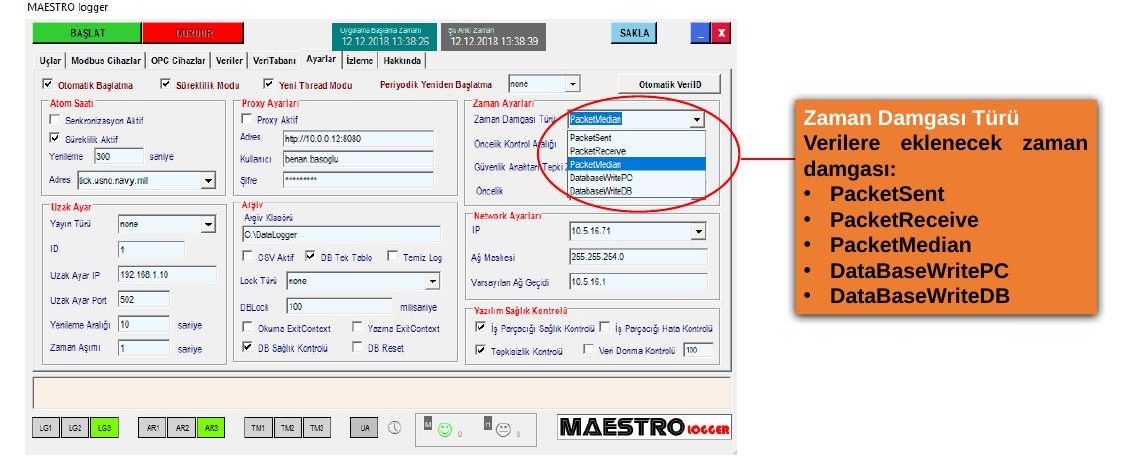Switch to the Modbus Cihazlar tab
The width and height of the screenshot is (1134, 464).
click(x=106, y=61)
